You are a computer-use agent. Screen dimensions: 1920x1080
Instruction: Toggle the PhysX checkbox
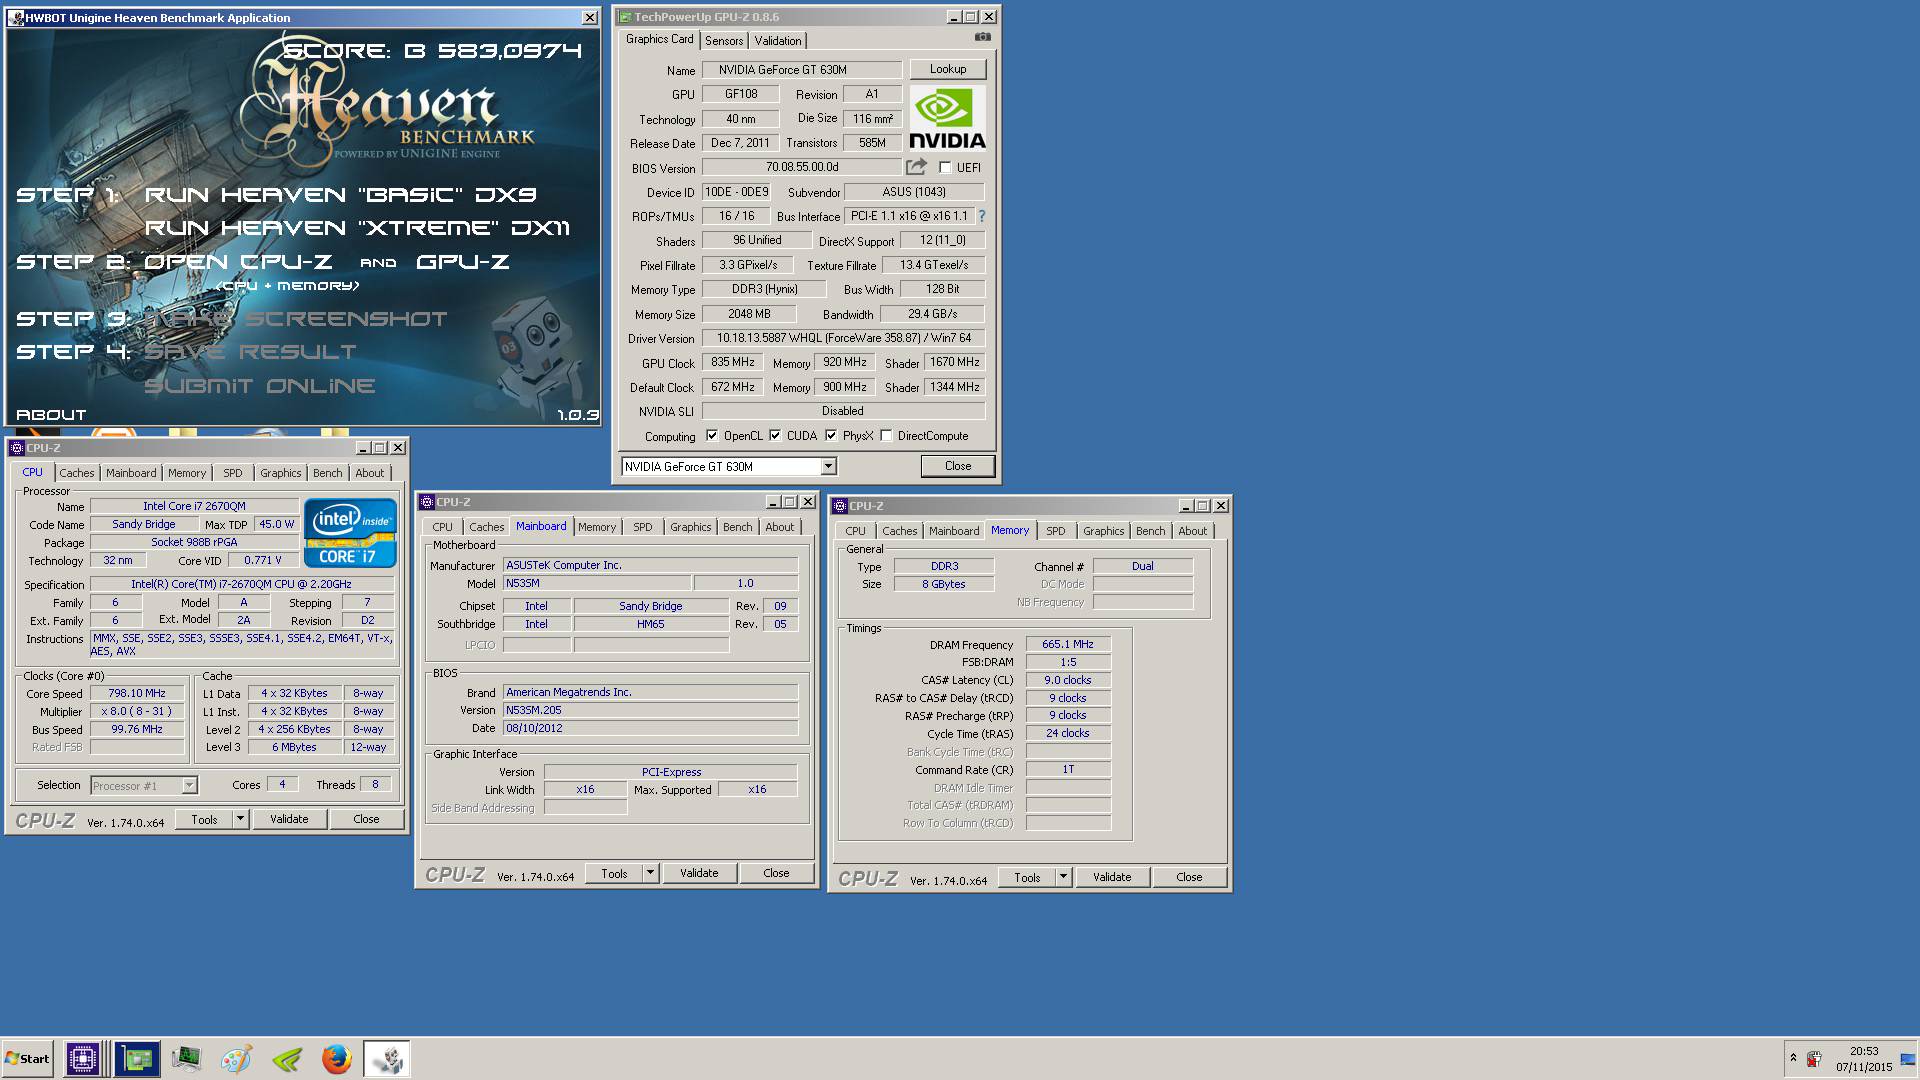click(x=831, y=436)
